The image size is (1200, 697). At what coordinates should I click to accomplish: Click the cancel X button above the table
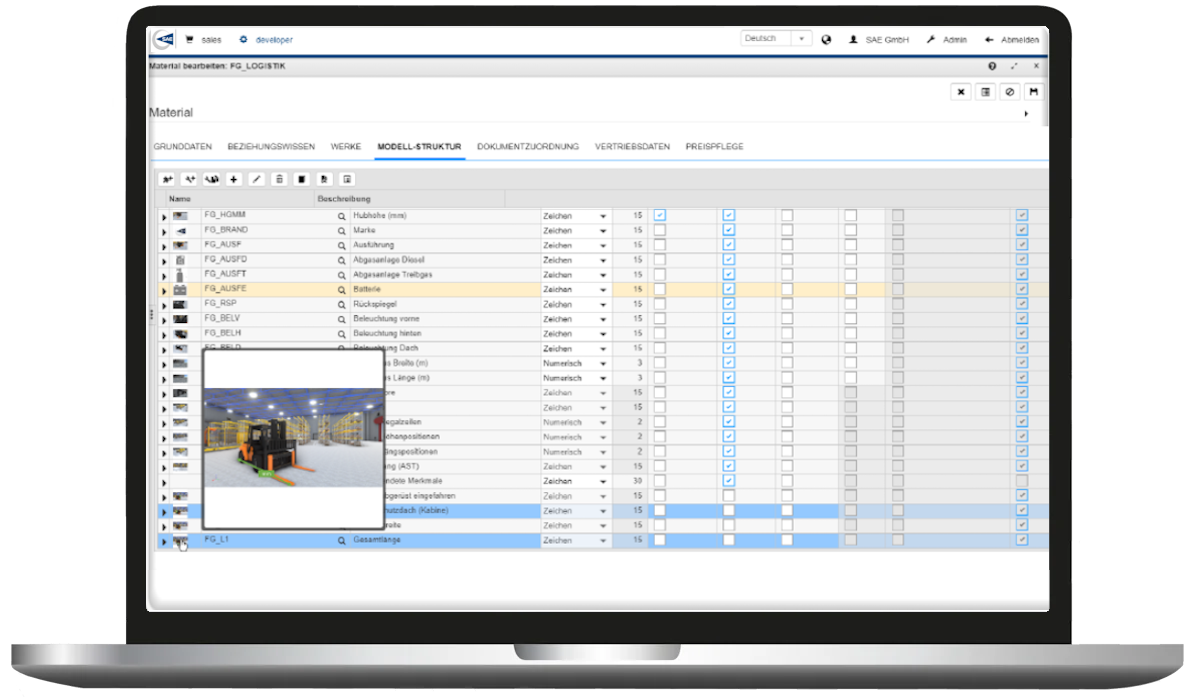point(960,91)
